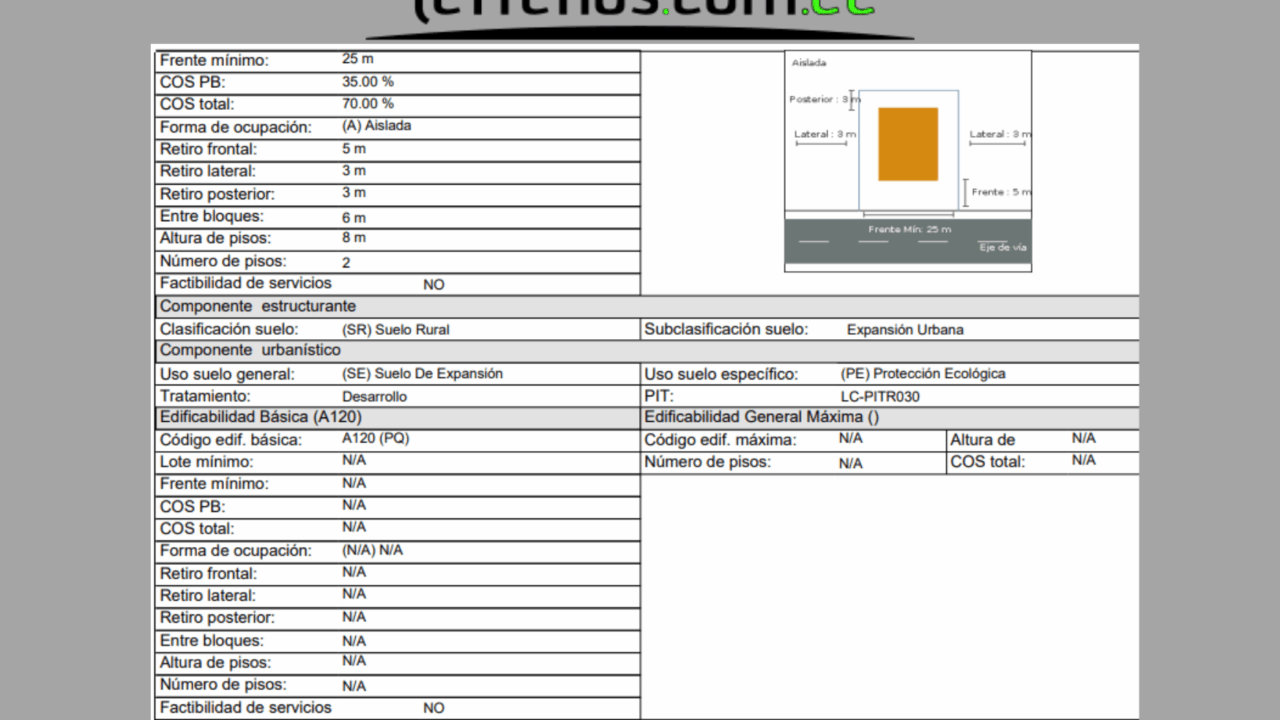Select the 'Desarrollo' Tratamiento value
The height and width of the screenshot is (720, 1280).
[x=374, y=396]
